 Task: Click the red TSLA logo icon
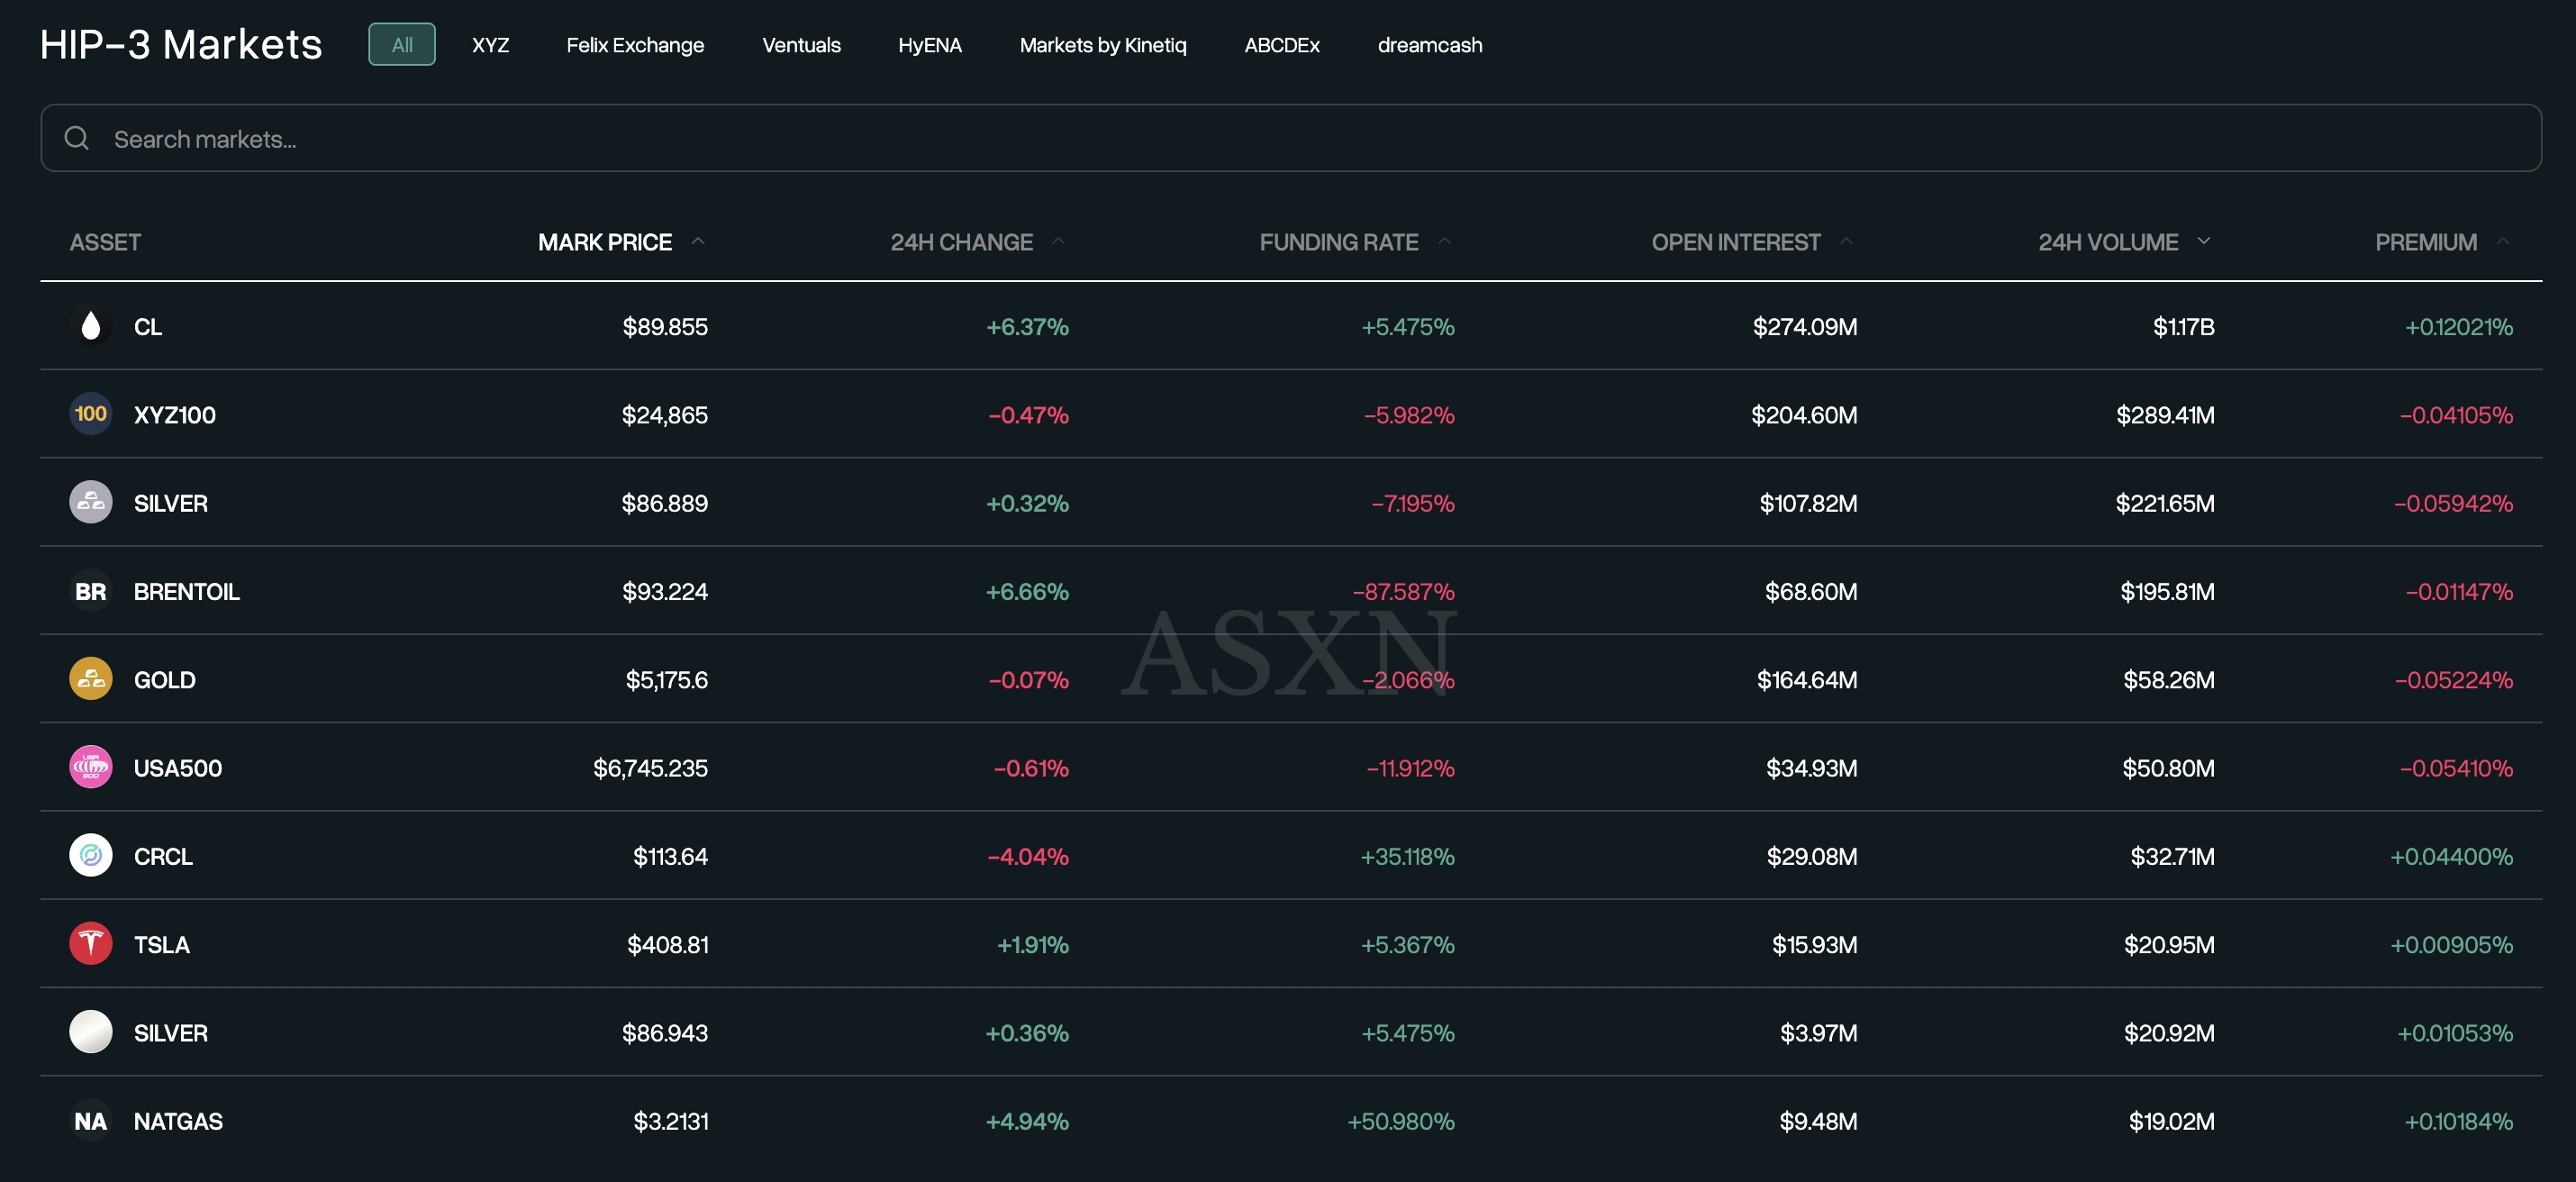tap(90, 943)
